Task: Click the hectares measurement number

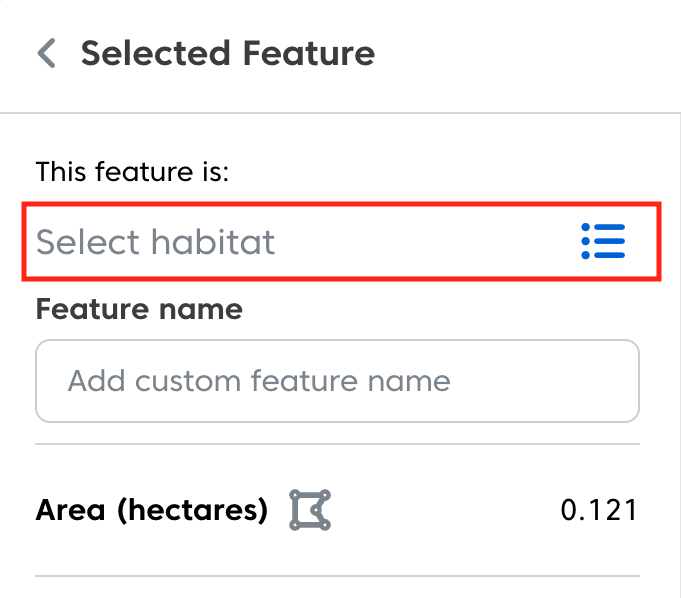Action: point(598,511)
